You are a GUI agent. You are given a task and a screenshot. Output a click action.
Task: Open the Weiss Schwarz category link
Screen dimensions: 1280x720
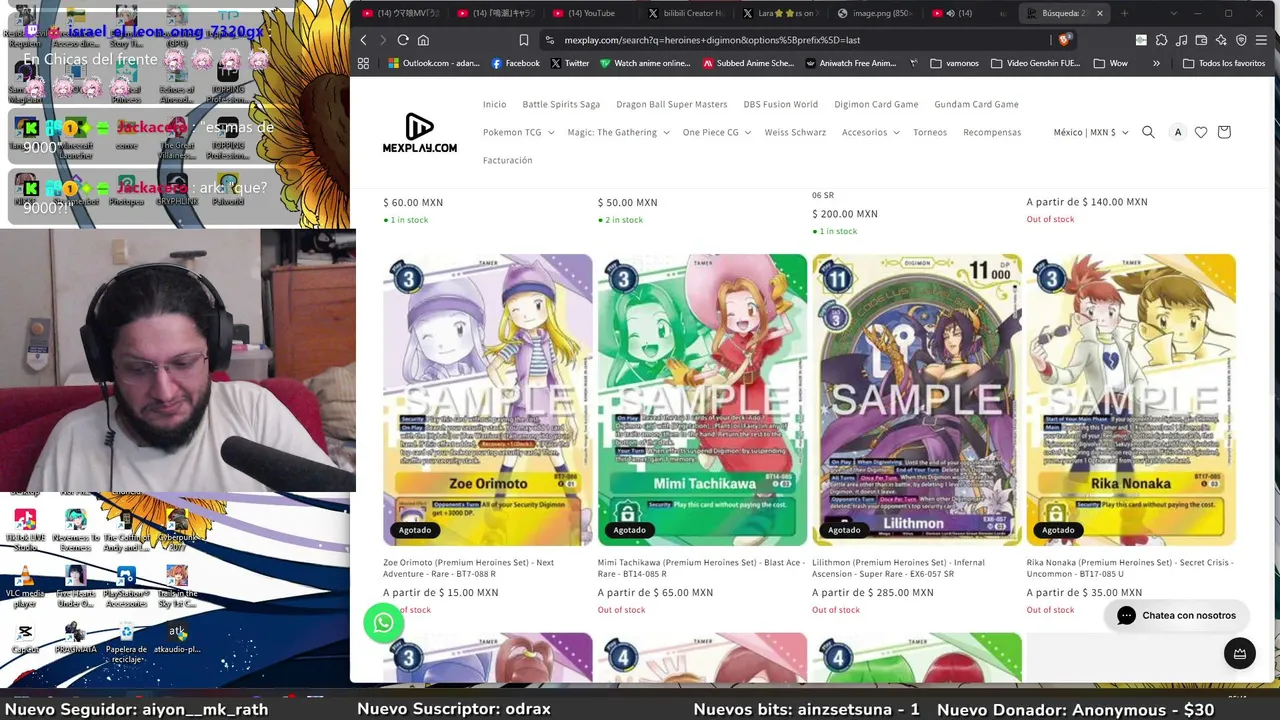click(795, 132)
